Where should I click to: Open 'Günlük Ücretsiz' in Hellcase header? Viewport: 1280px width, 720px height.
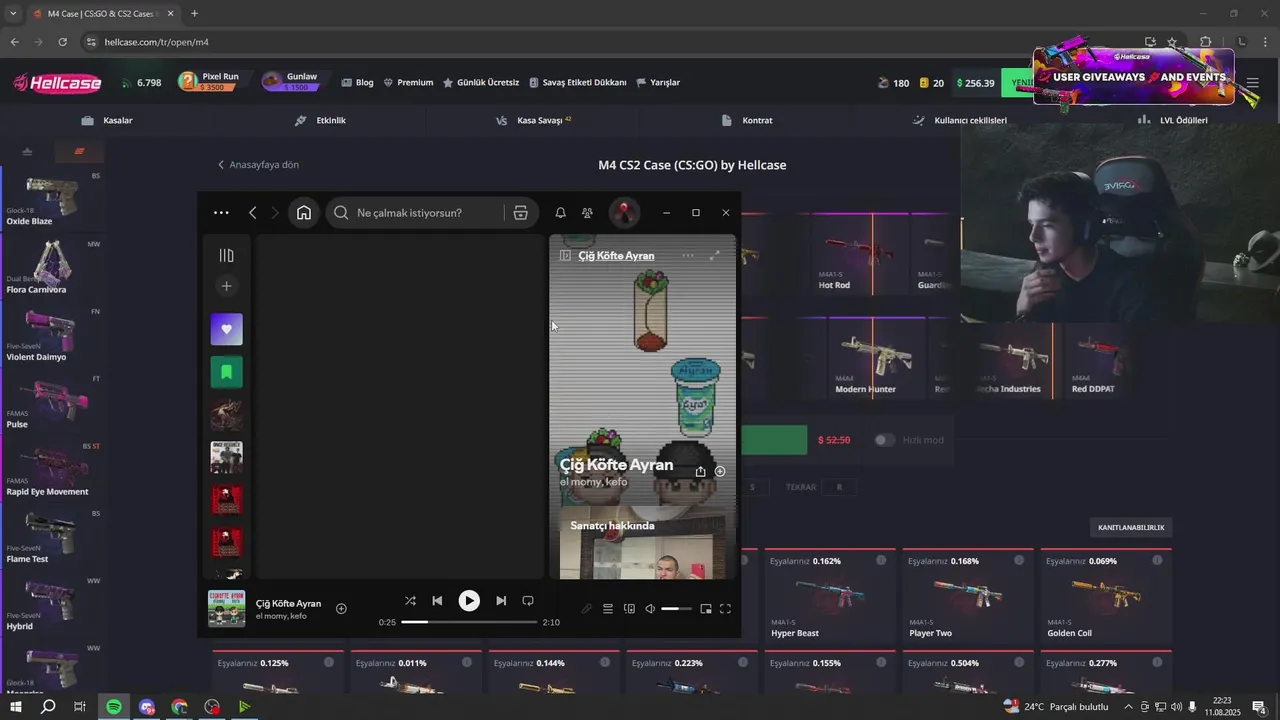coord(481,83)
